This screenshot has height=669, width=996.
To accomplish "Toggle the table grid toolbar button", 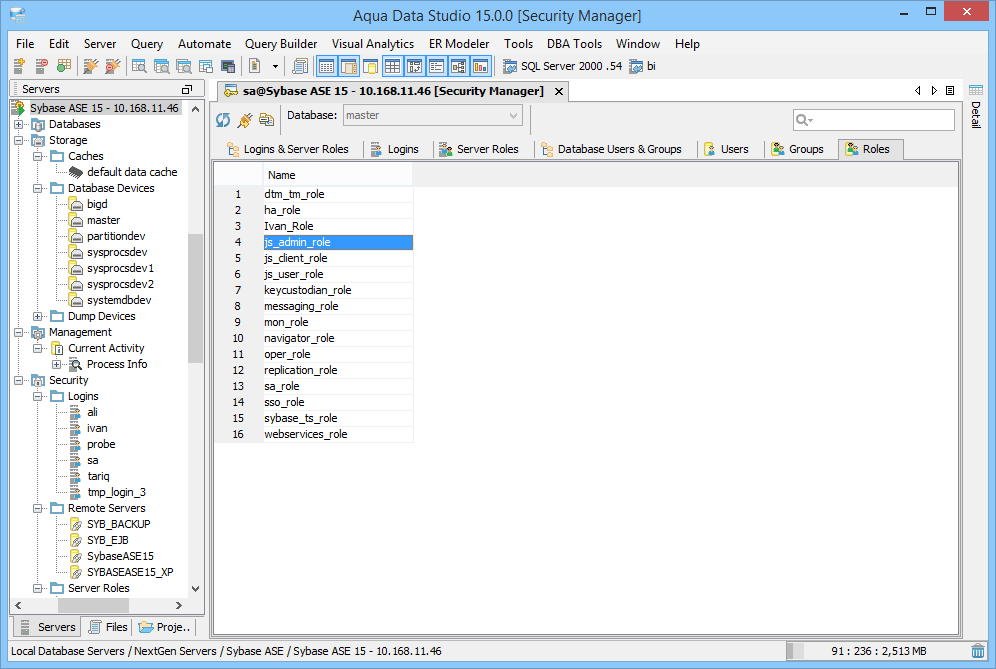I will [x=392, y=66].
